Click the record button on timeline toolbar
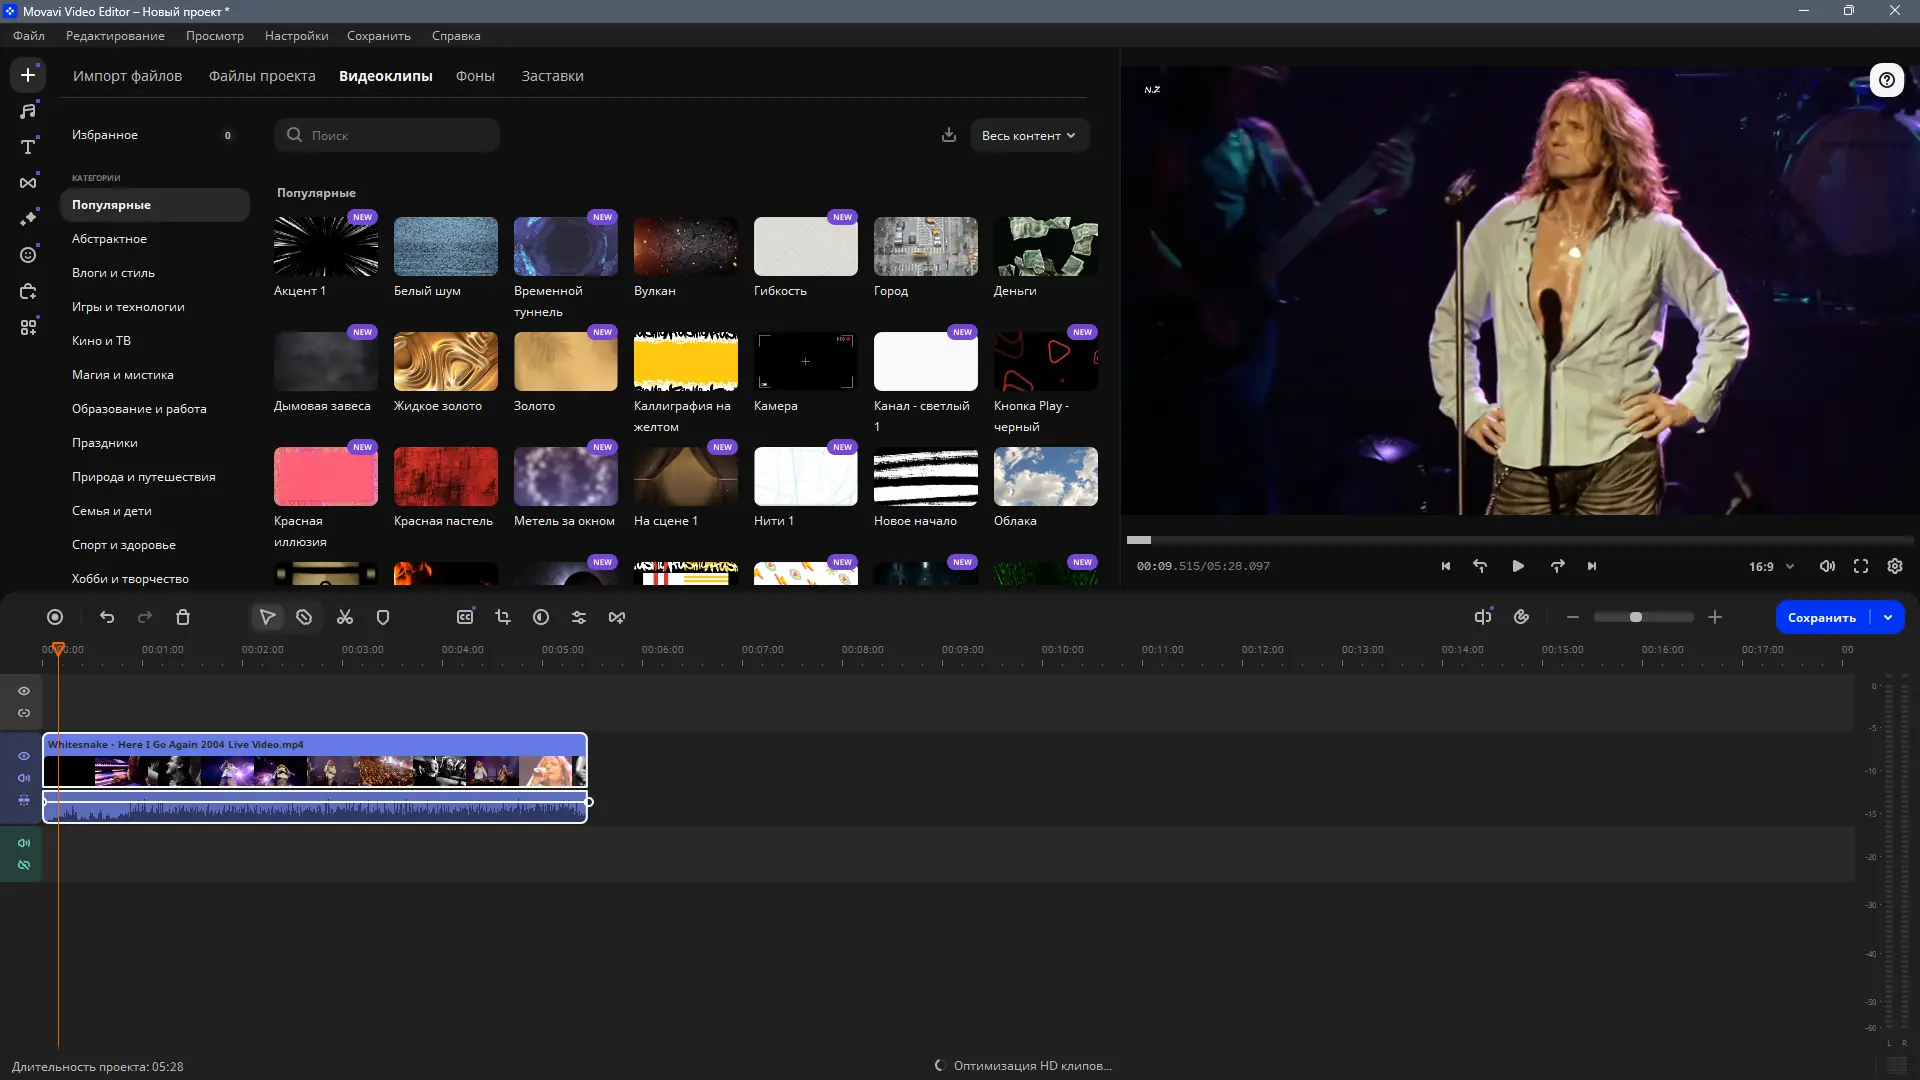 [55, 618]
